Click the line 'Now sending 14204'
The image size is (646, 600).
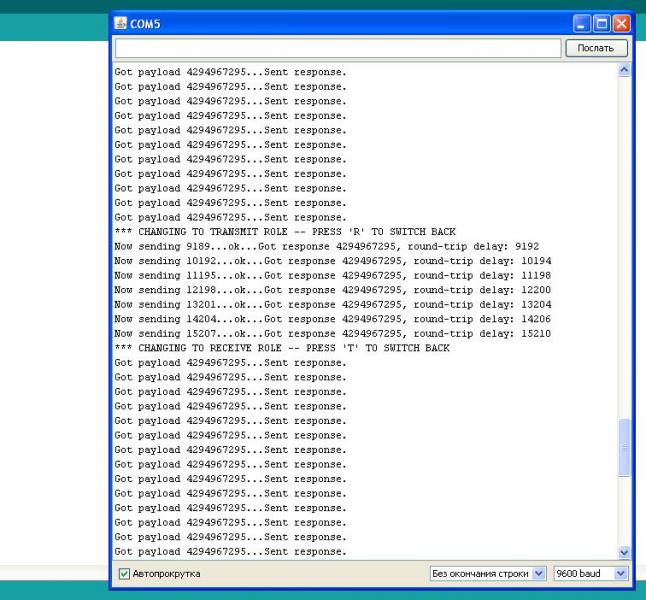click(x=332, y=319)
